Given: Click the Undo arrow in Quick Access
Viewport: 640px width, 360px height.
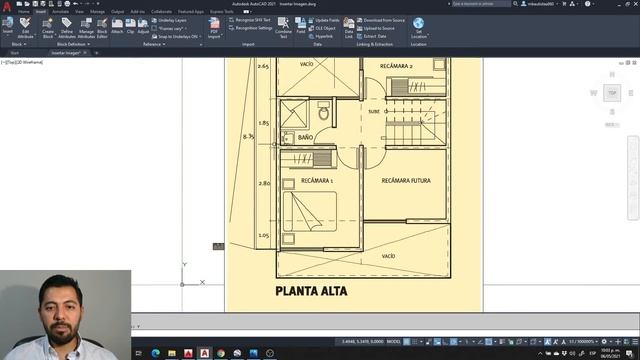Looking at the screenshot, I should click(x=76, y=4).
